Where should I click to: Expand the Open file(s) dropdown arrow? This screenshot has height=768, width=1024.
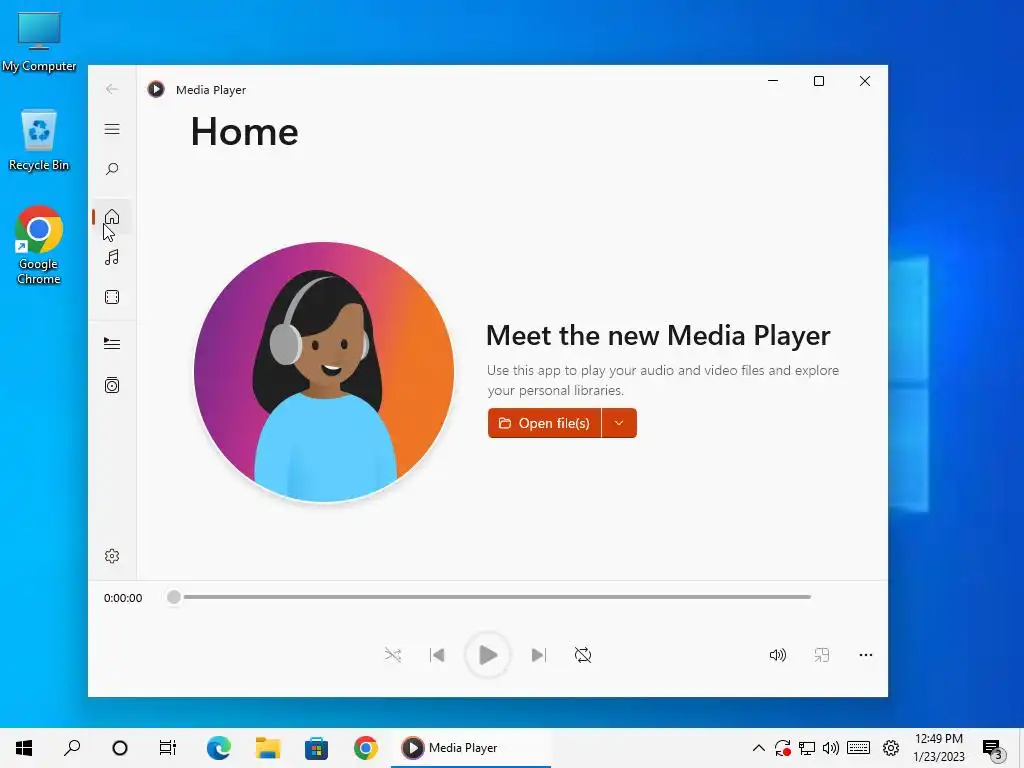point(619,423)
